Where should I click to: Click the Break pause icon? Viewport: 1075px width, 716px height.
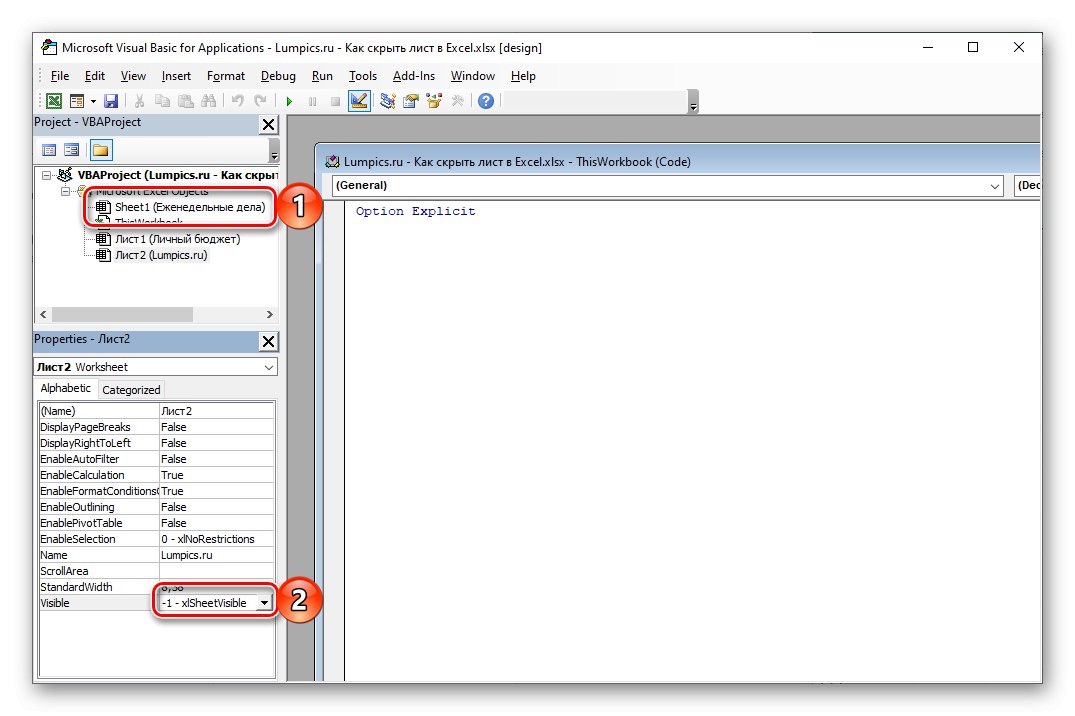tap(313, 102)
